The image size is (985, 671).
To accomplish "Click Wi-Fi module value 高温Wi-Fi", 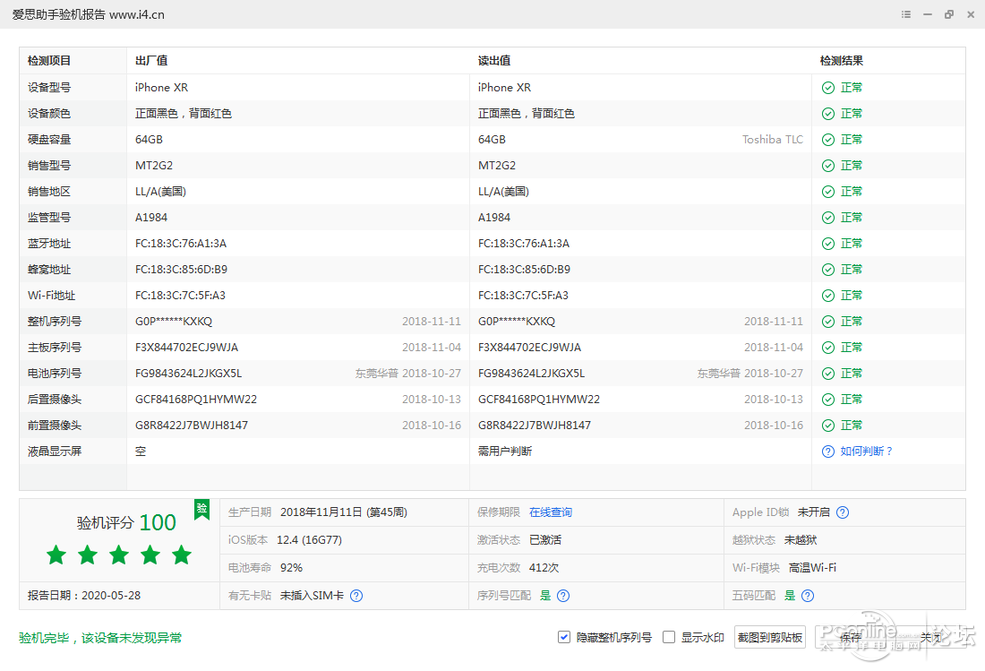I will click(x=812, y=568).
